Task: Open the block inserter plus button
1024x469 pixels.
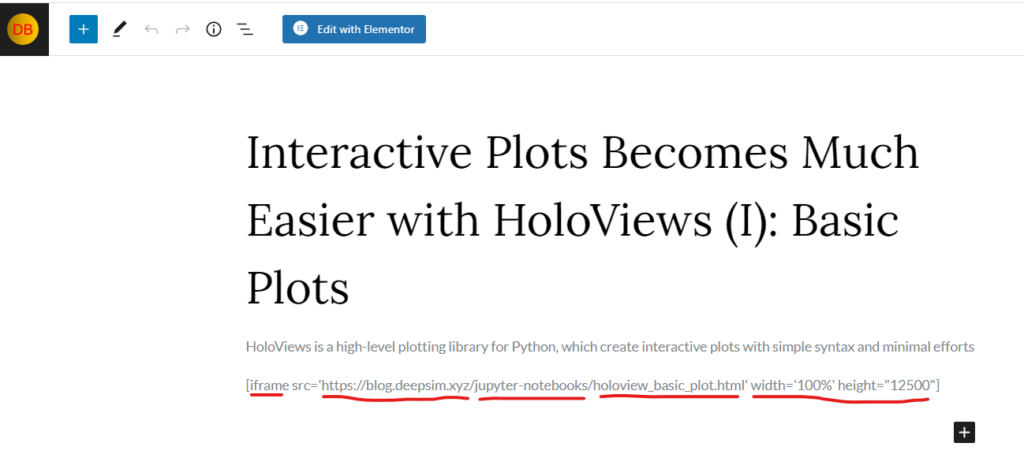Action: [84, 29]
